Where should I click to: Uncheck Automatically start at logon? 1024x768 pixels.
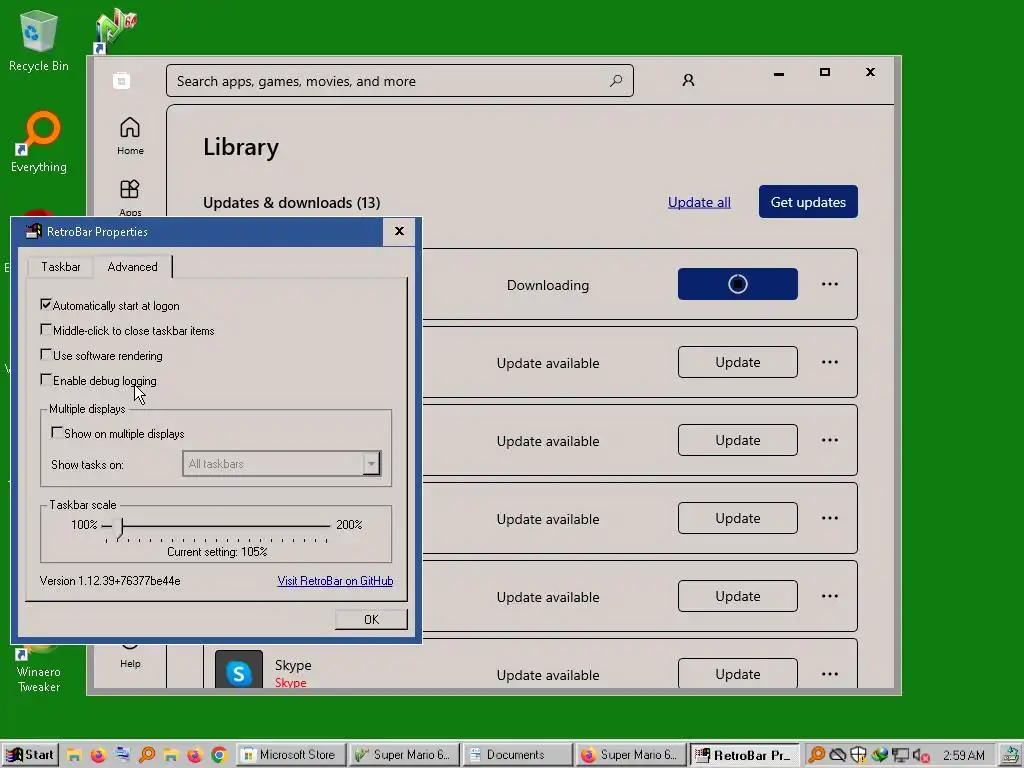(46, 304)
